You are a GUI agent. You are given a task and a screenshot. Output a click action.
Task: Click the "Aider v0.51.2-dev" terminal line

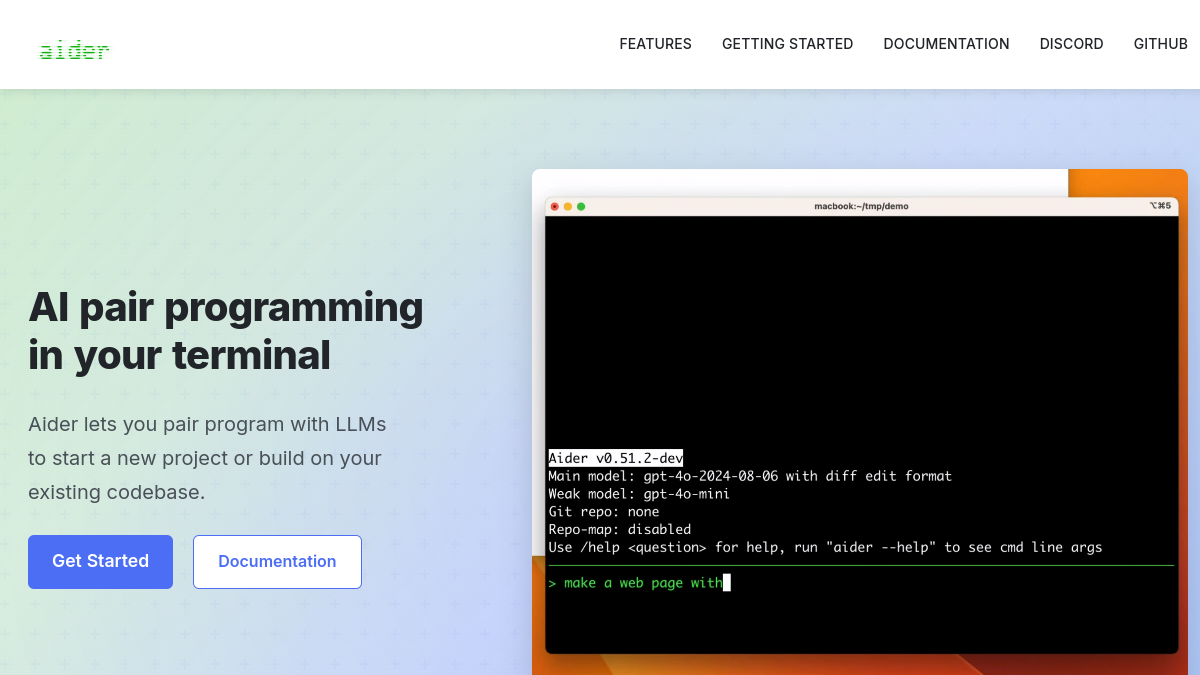pyautogui.click(x=616, y=458)
